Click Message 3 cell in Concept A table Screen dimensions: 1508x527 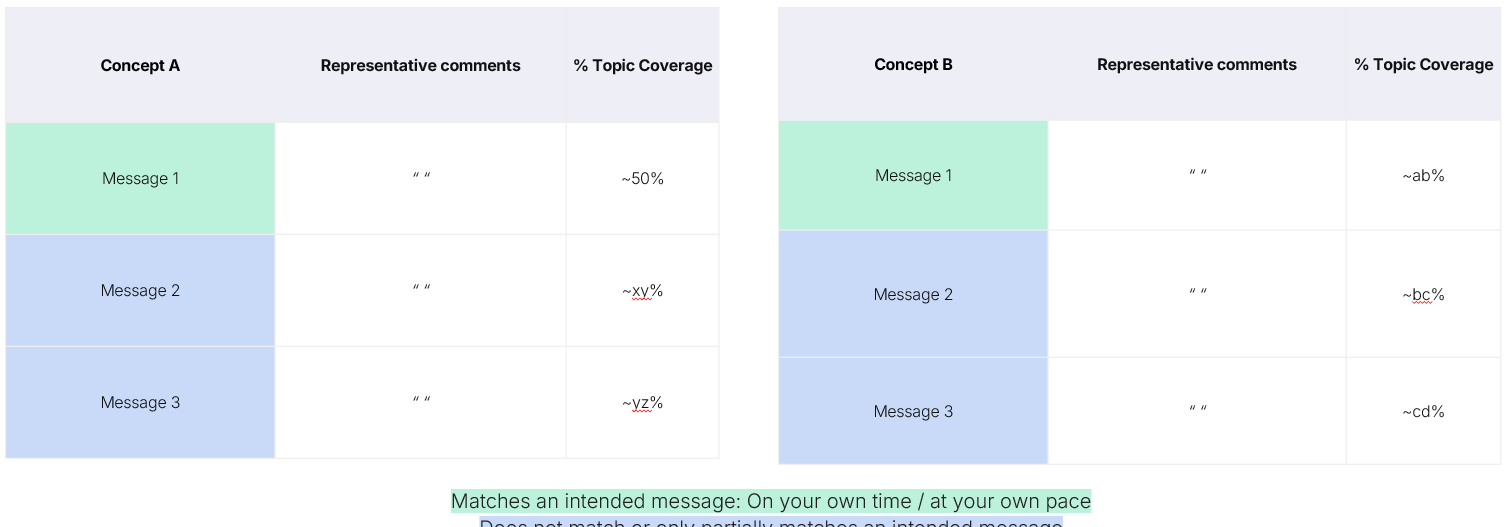pyautogui.click(x=140, y=403)
